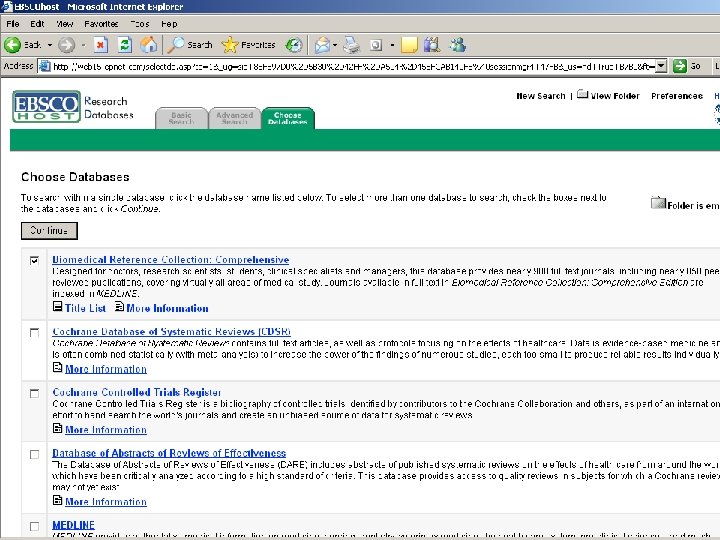This screenshot has height=540, width=720.
Task: Switch to the Basic Search tab
Action: (x=181, y=118)
